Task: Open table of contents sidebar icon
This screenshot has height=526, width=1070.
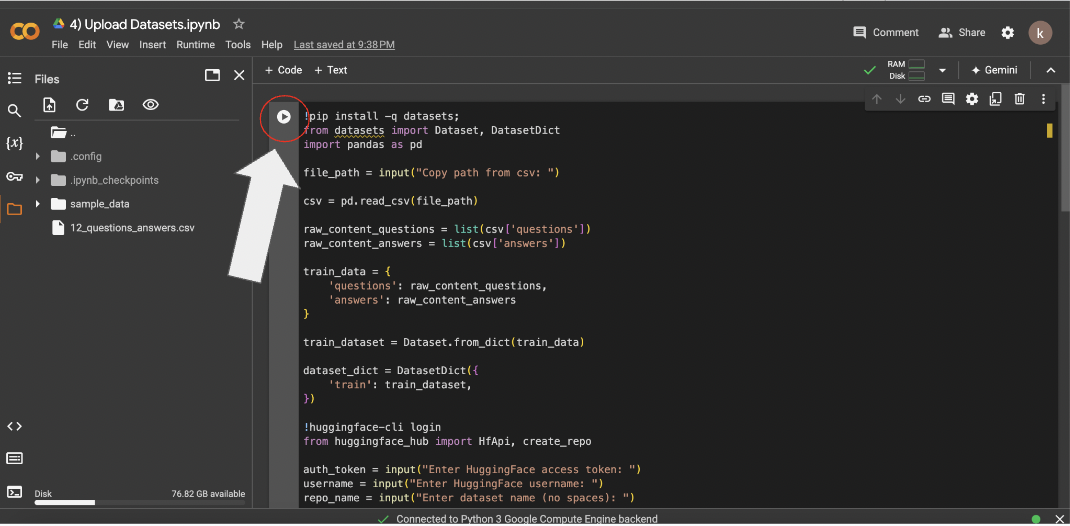Action: click(x=14, y=78)
